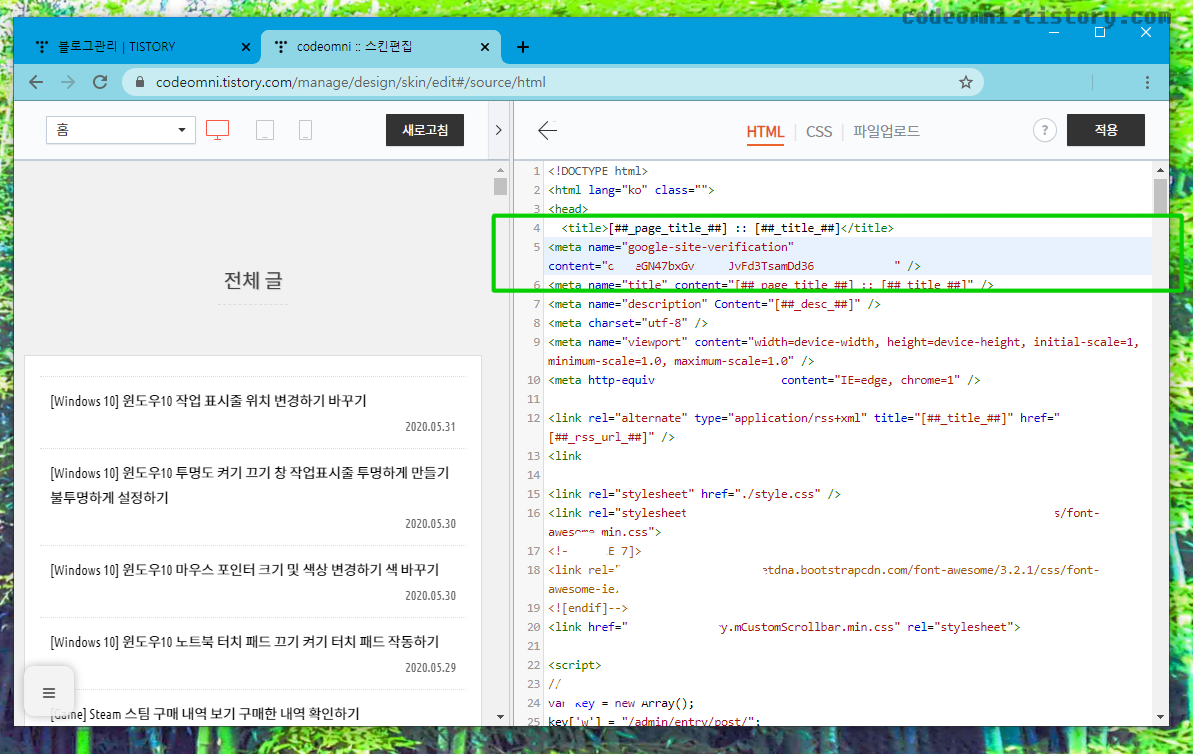1193x754 pixels.
Task: Reload the page with the refresh icon
Action: point(100,82)
